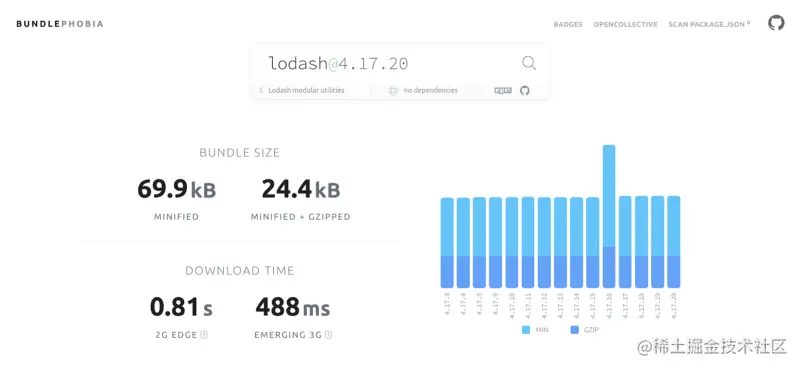Select the 4.17.9 bar in chart
The width and height of the screenshot is (800, 369).
tap(495, 243)
